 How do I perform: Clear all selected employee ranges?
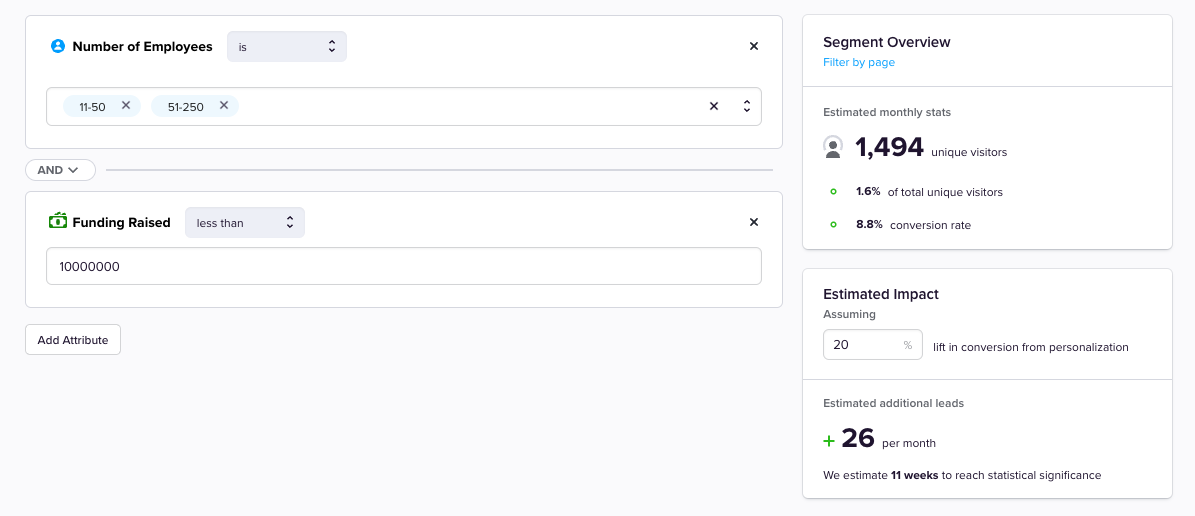point(714,106)
